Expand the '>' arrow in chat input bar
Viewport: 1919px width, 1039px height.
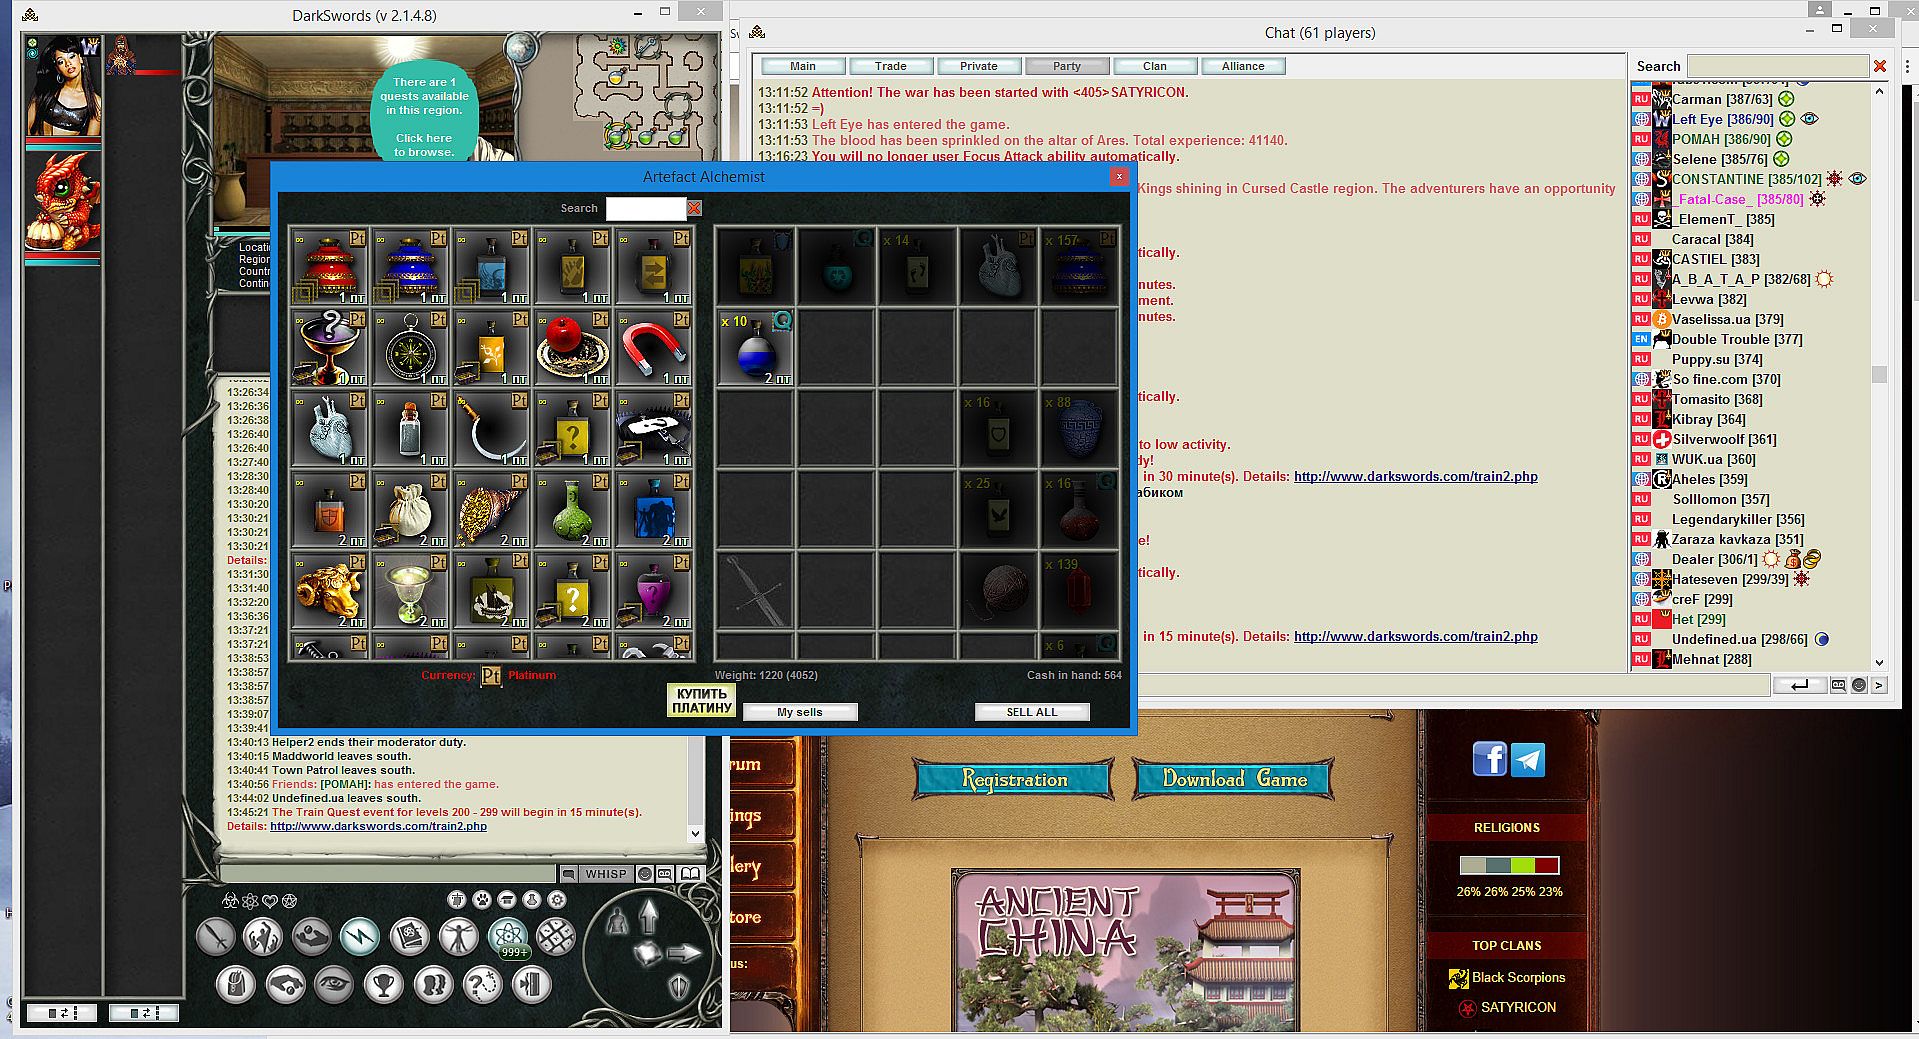click(x=1878, y=685)
